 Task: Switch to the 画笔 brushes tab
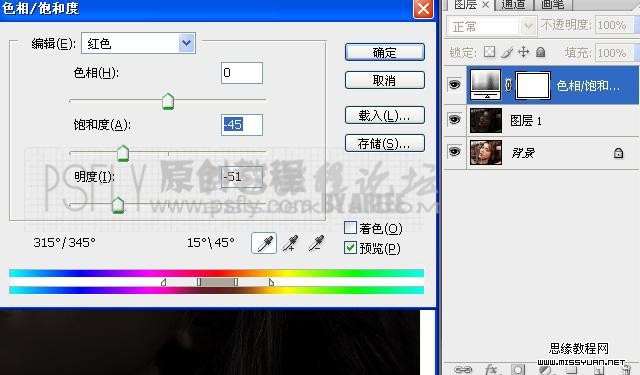tap(553, 4)
